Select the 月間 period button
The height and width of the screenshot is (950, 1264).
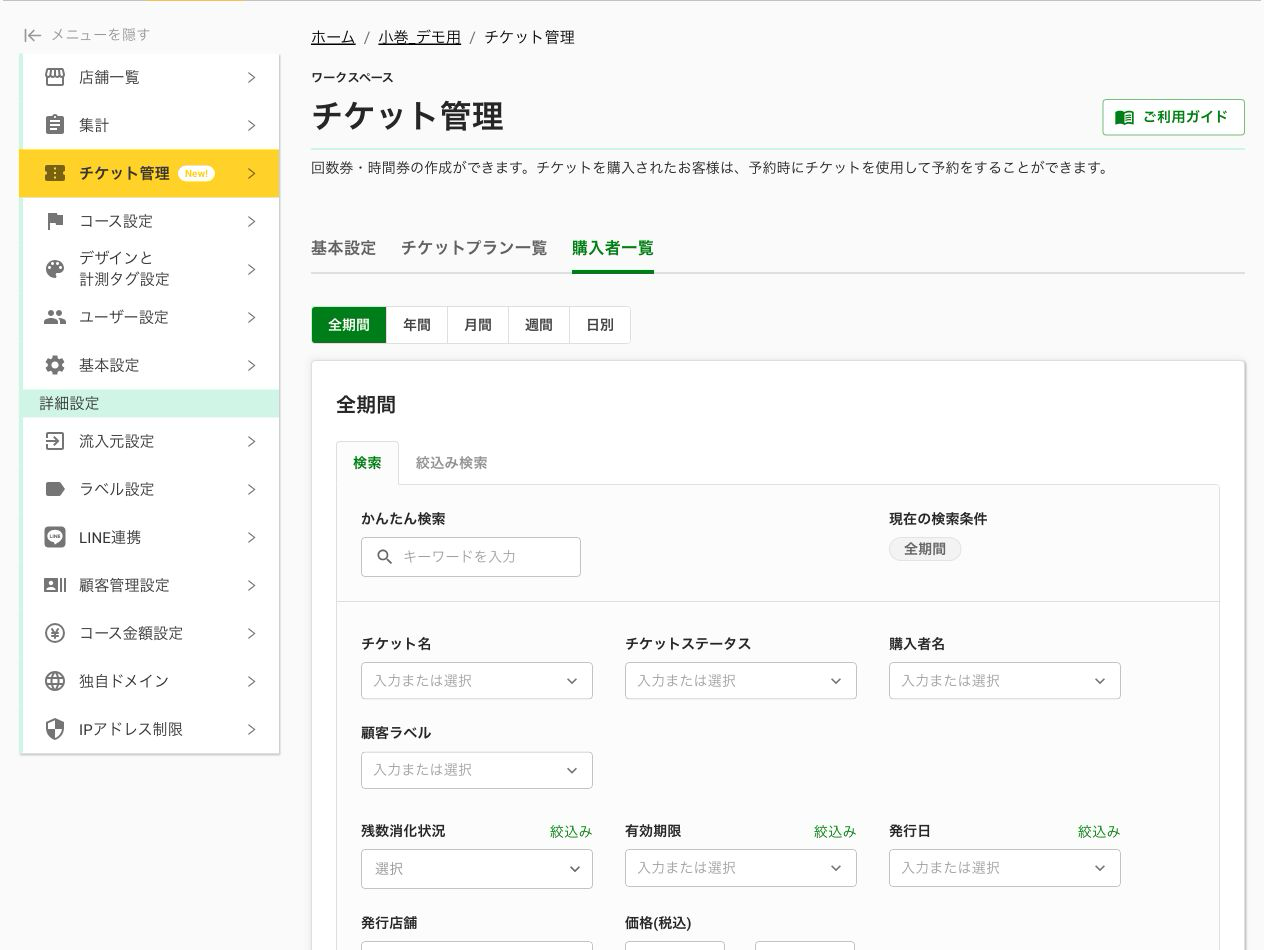(x=478, y=325)
